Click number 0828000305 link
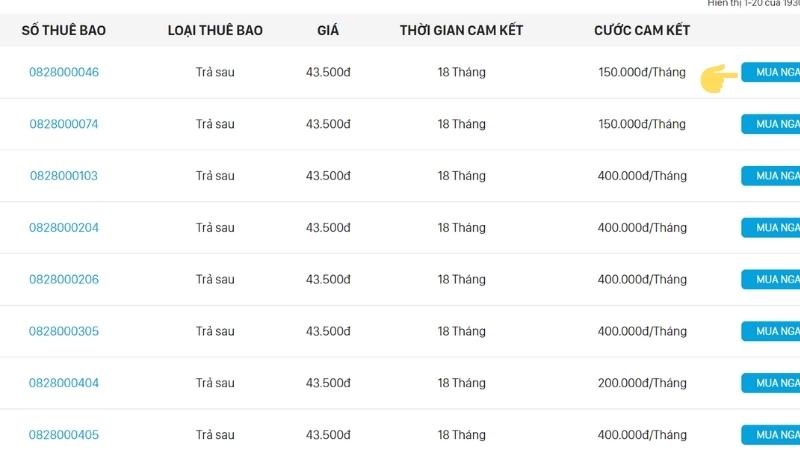Image resolution: width=800 pixels, height=450 pixels. [64, 331]
